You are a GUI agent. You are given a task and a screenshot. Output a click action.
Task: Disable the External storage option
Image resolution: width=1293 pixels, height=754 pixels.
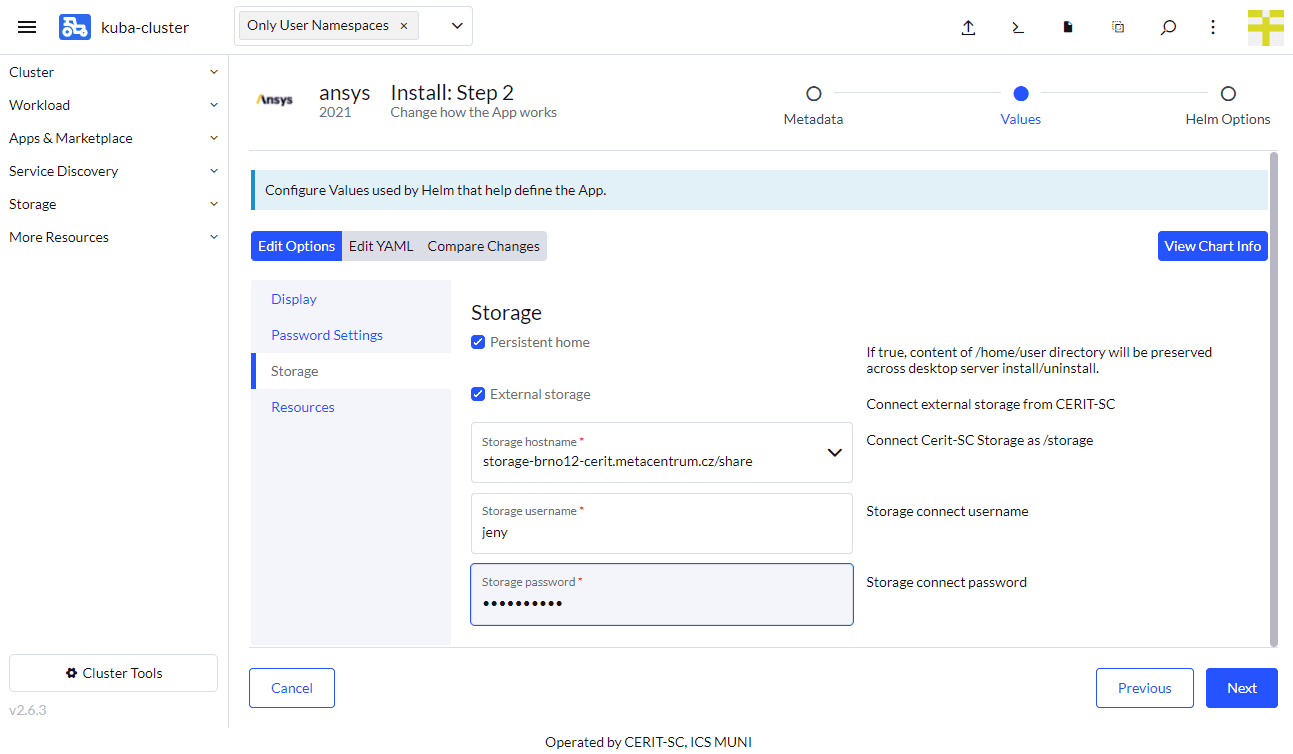478,394
